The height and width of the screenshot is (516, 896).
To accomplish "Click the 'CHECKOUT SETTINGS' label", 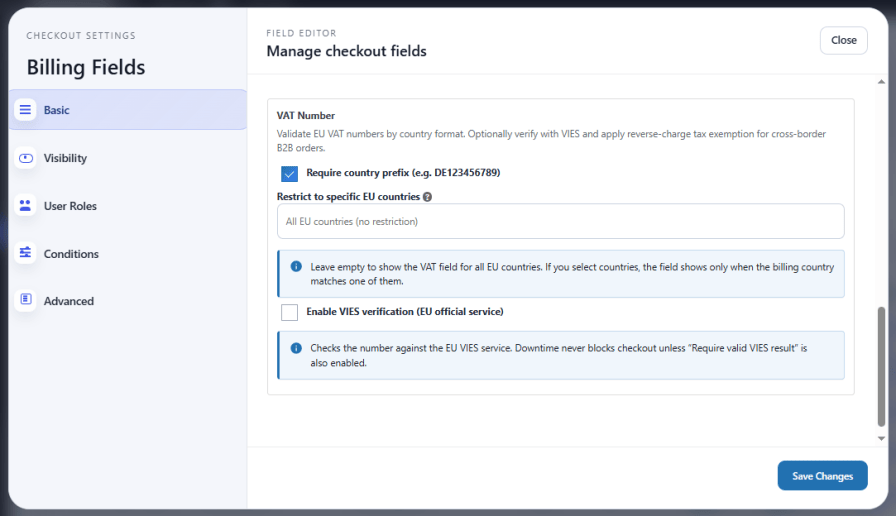I will tap(81, 35).
